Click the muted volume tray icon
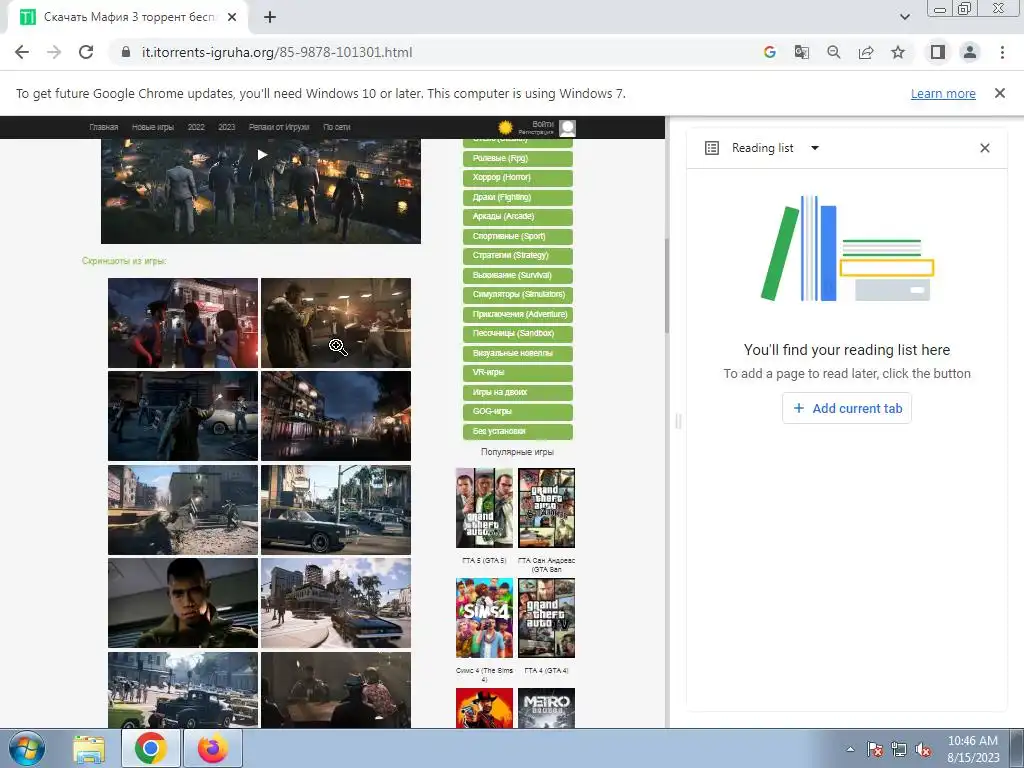 pyautogui.click(x=923, y=749)
